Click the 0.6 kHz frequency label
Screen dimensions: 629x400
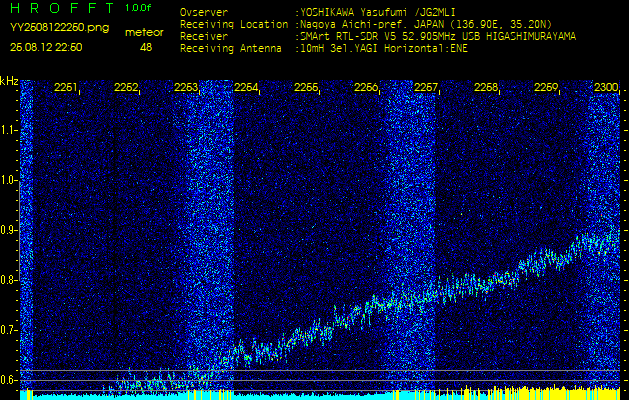point(9,380)
